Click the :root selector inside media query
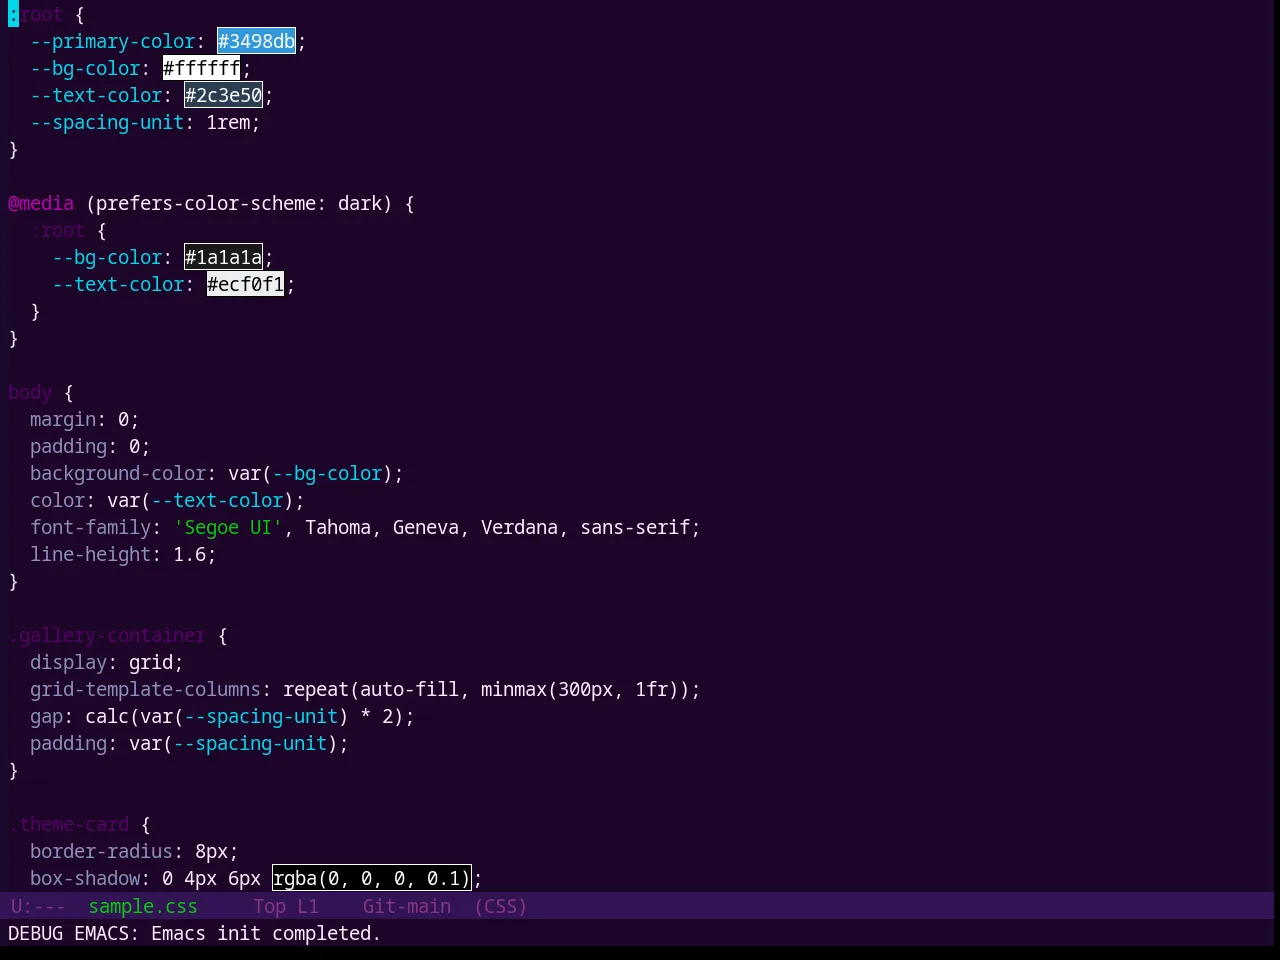The width and height of the screenshot is (1280, 960). (57, 230)
